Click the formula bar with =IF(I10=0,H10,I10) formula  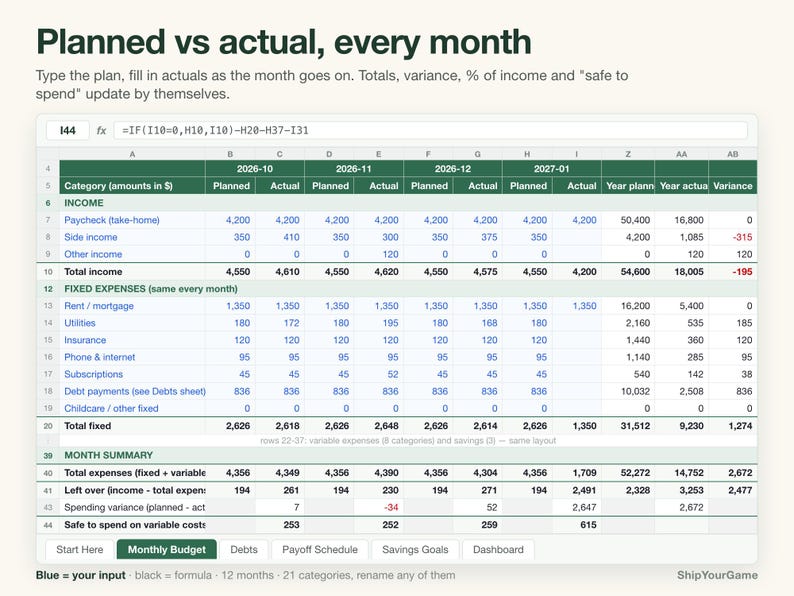pos(430,130)
